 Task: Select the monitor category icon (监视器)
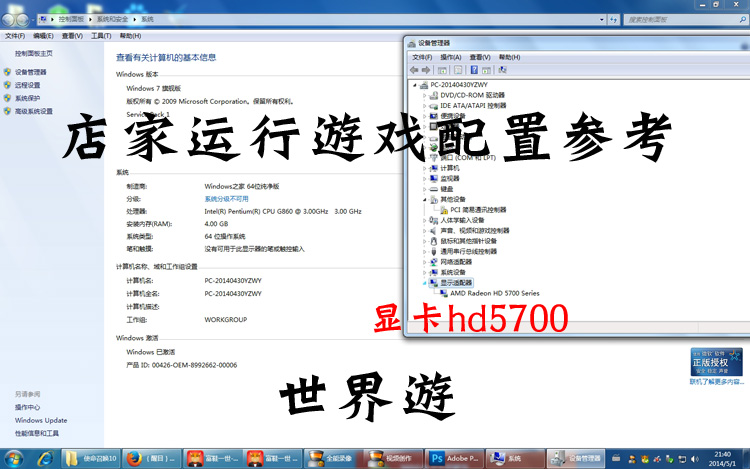(x=434, y=178)
